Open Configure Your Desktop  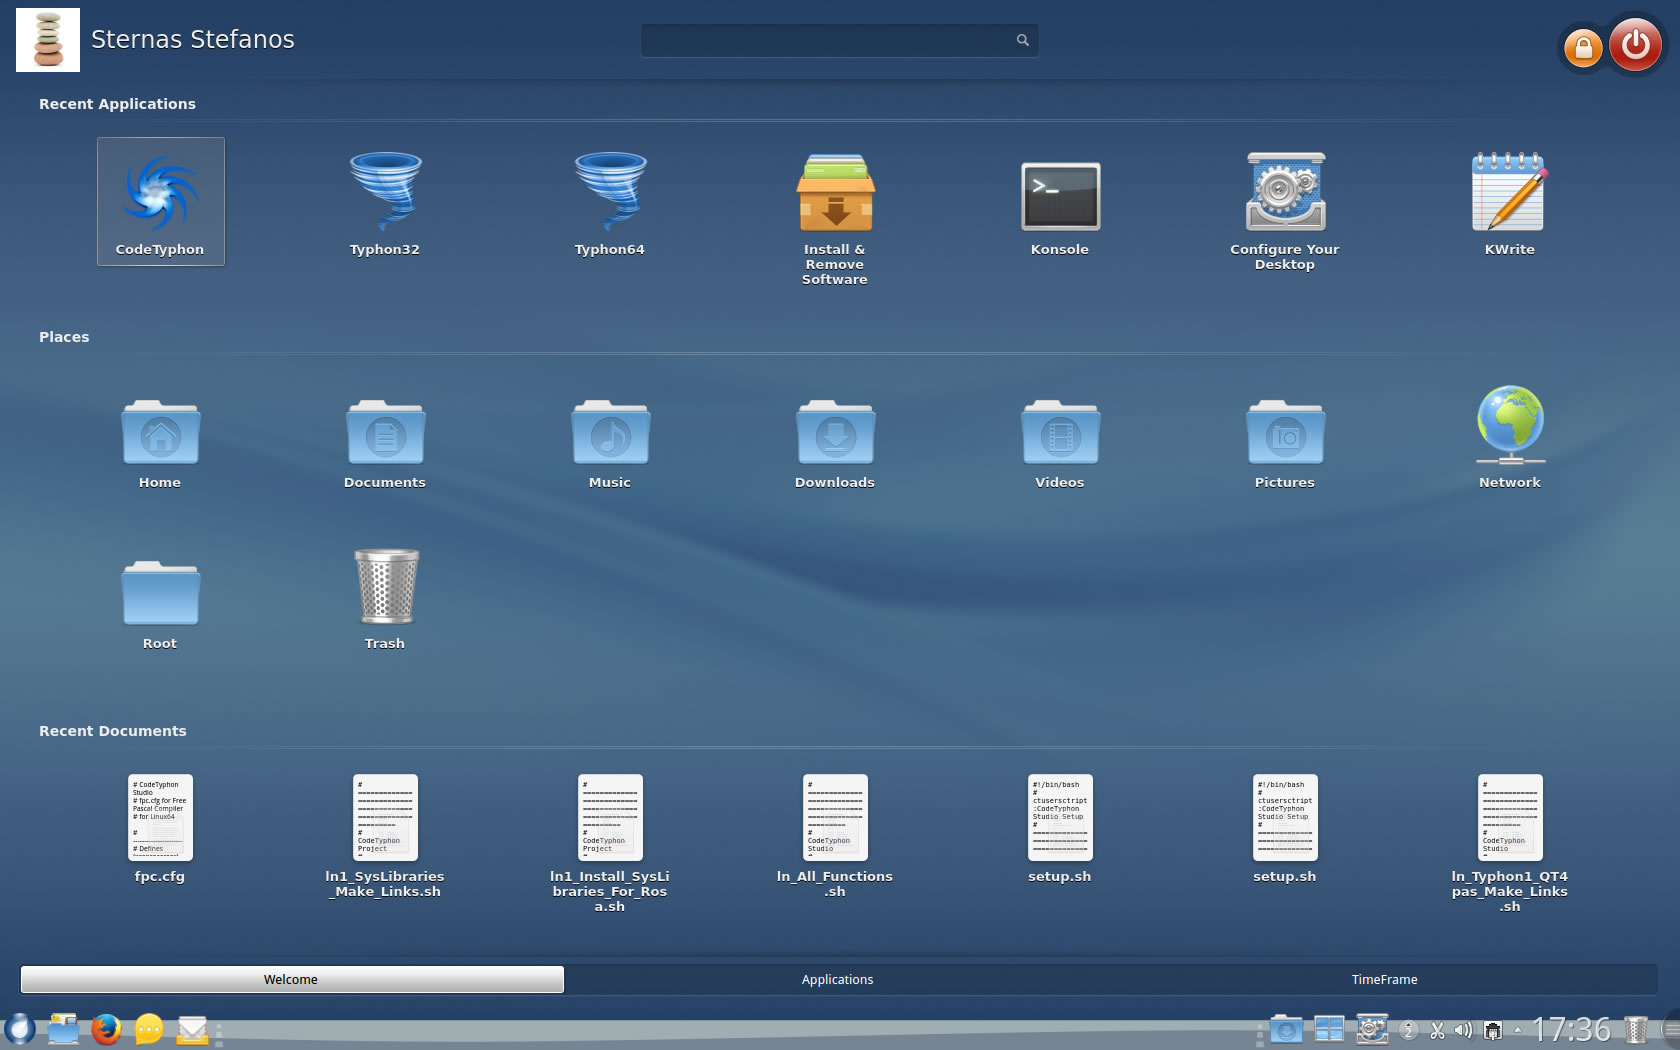point(1285,210)
